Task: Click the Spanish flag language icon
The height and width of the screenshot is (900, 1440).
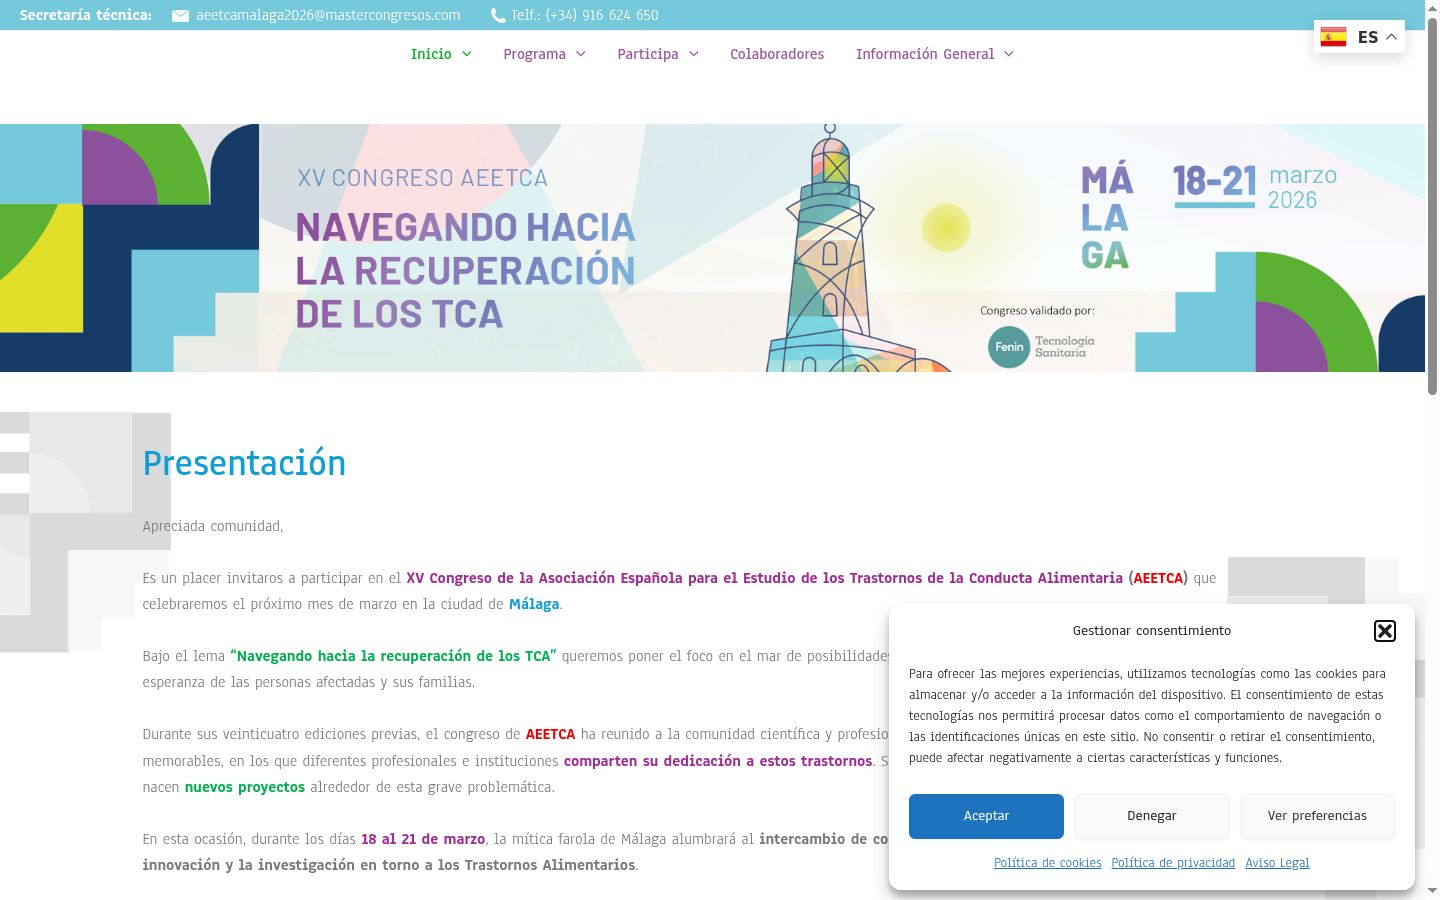Action: [x=1333, y=37]
